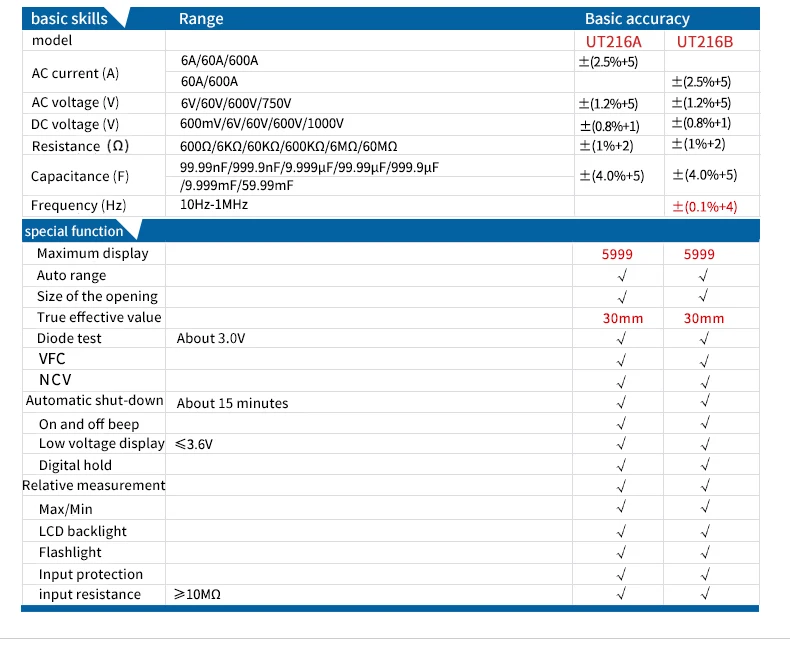Click UT216B check mark for Flashlight

[705, 553]
